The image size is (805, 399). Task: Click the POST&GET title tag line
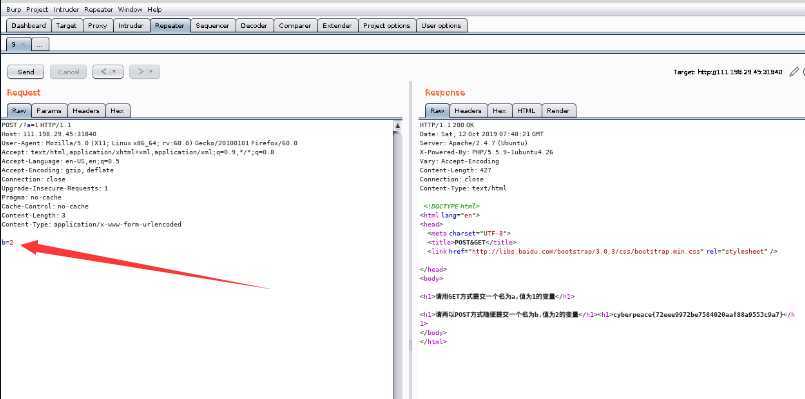tap(473, 242)
